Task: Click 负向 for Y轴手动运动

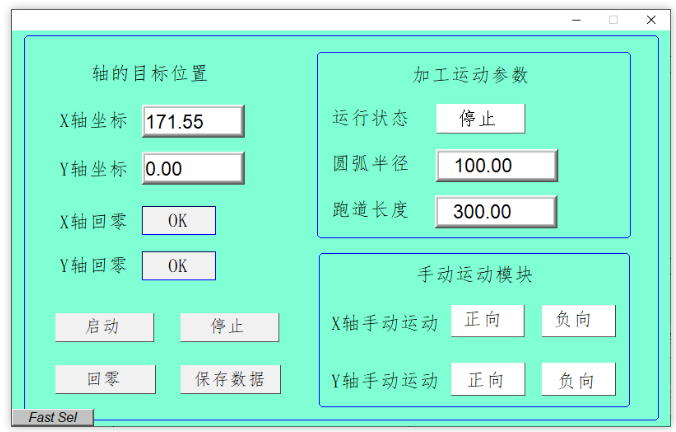Action: point(579,379)
